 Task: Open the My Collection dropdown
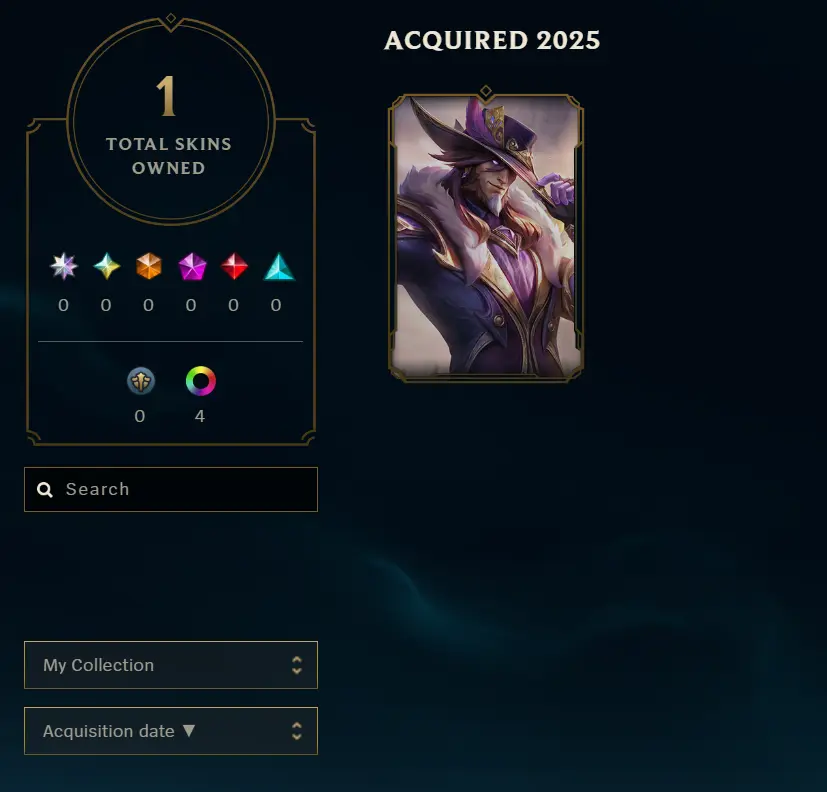coord(171,665)
